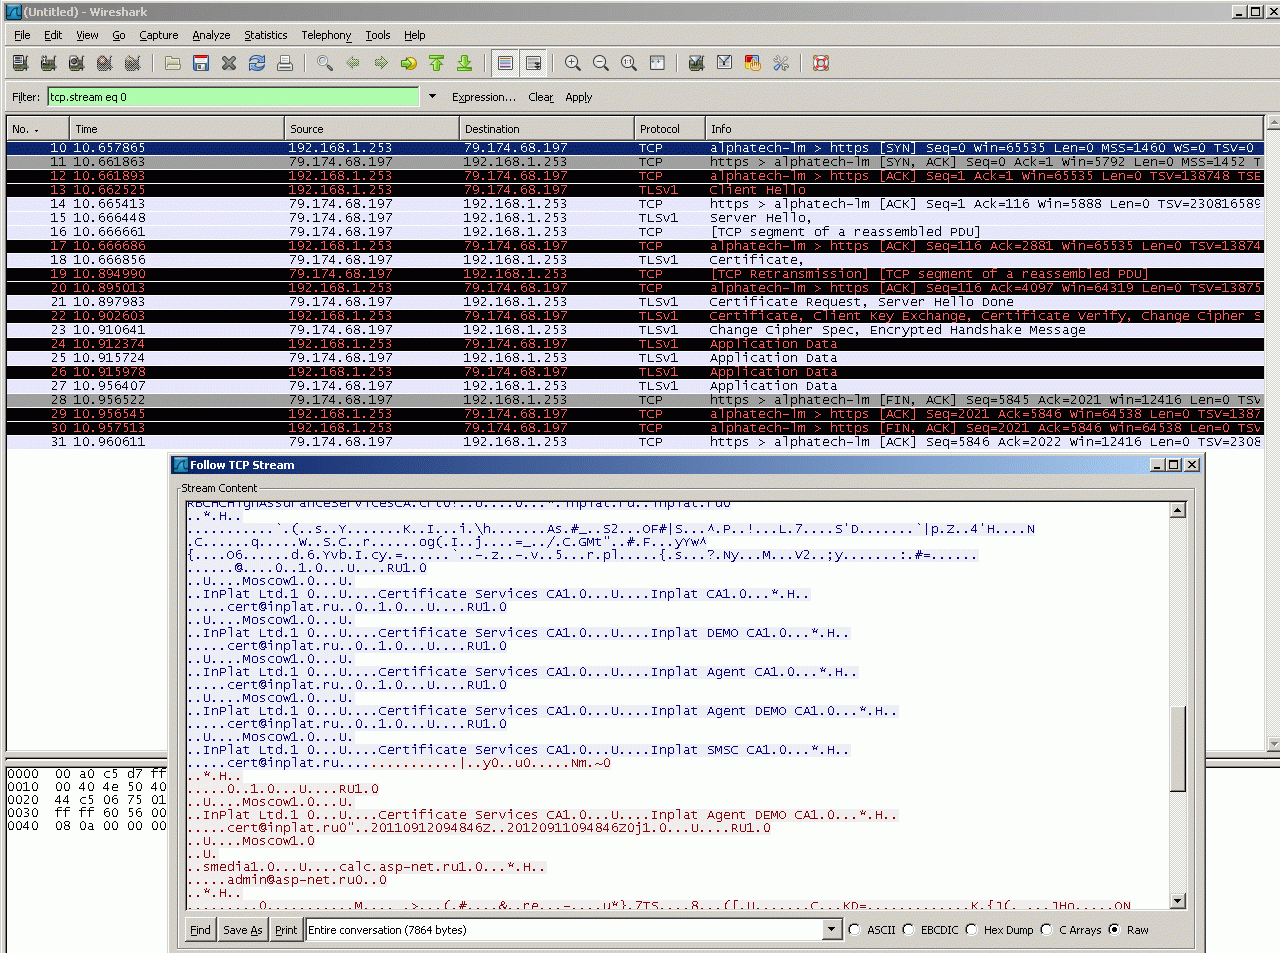
Task: Open the Capture menu
Action: click(158, 35)
